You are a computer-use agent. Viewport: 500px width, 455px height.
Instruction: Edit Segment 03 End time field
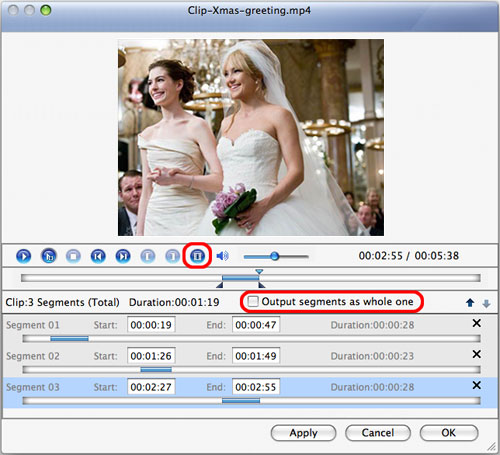click(x=256, y=387)
